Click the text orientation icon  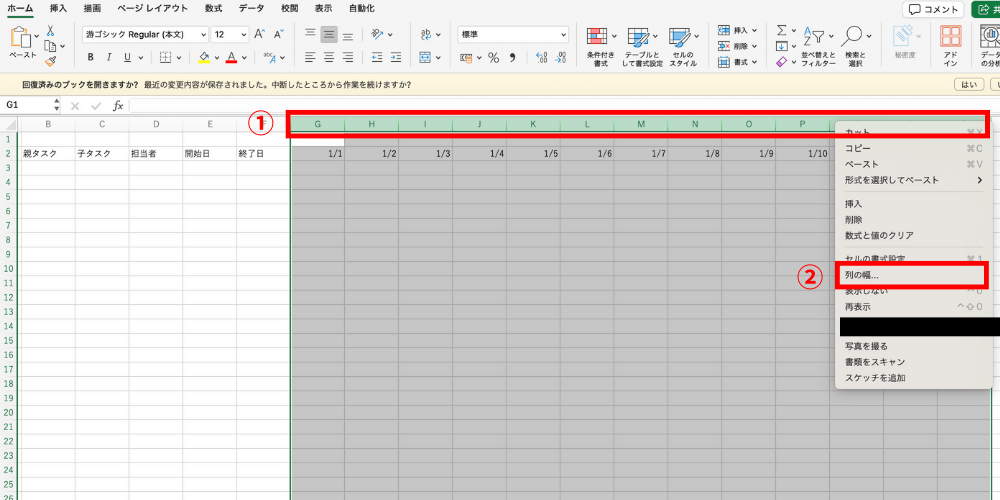[378, 34]
